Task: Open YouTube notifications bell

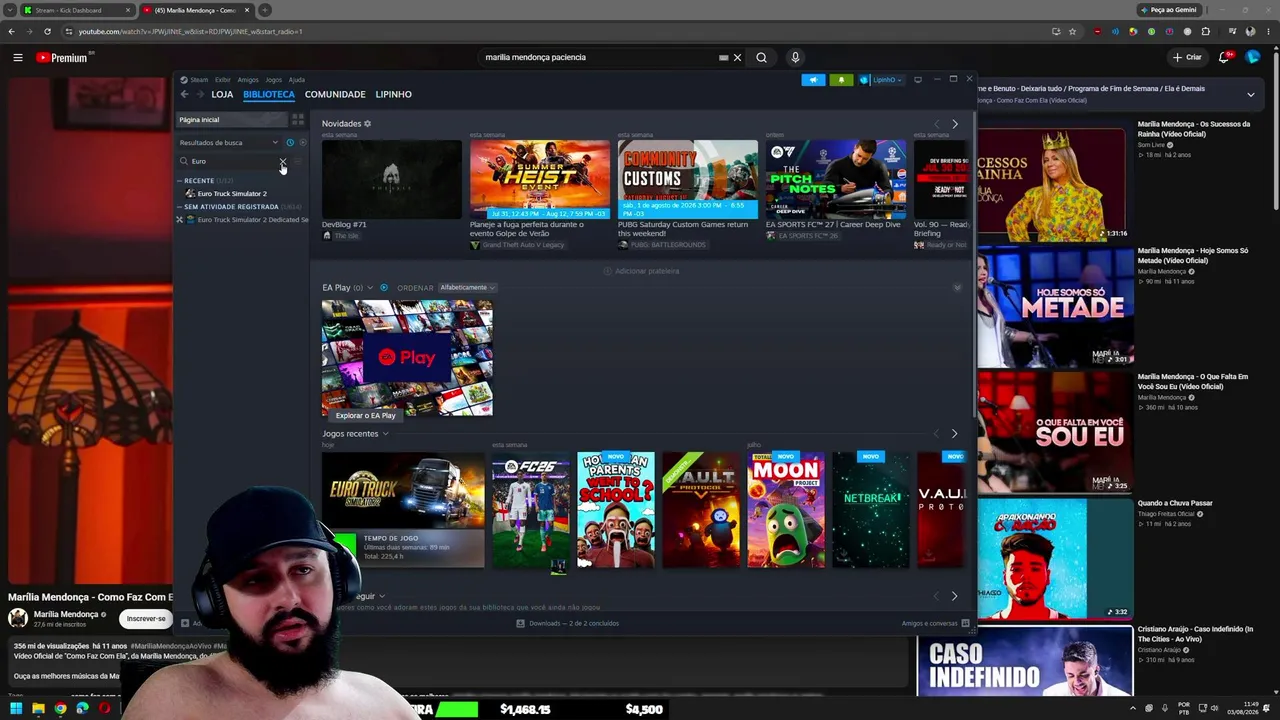Action: click(x=1224, y=58)
